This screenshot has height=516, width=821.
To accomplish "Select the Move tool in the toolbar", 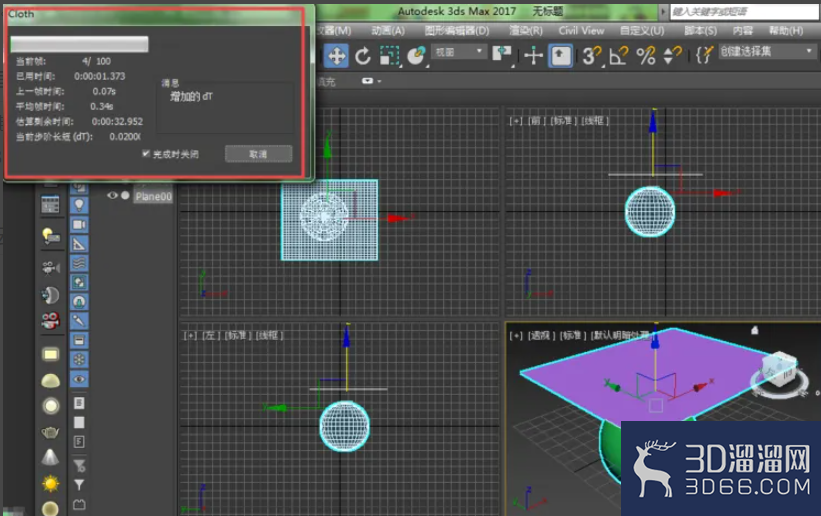I will [x=336, y=56].
